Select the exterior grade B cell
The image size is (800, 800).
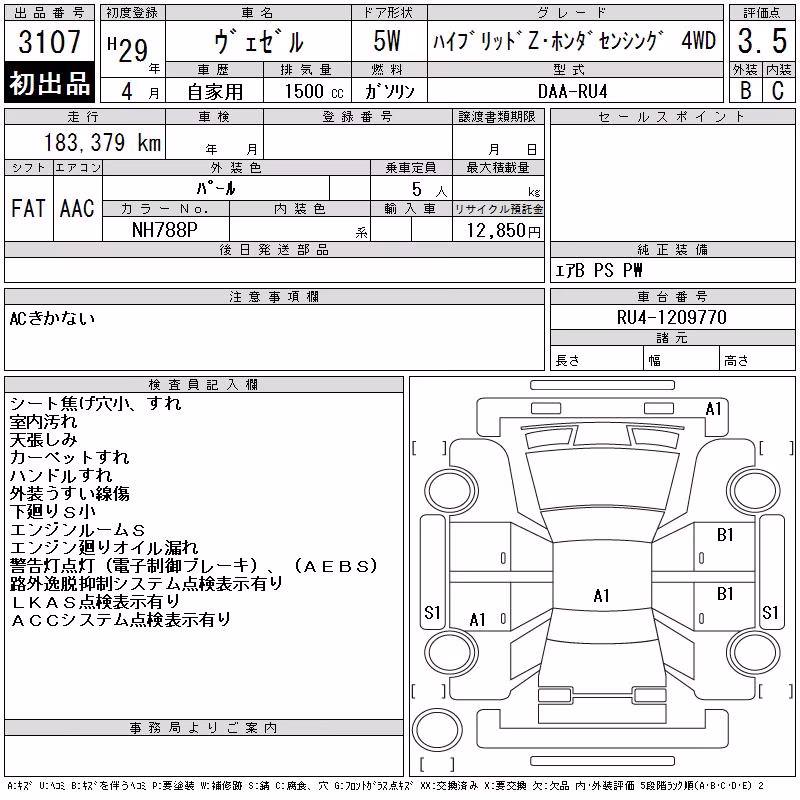[745, 90]
